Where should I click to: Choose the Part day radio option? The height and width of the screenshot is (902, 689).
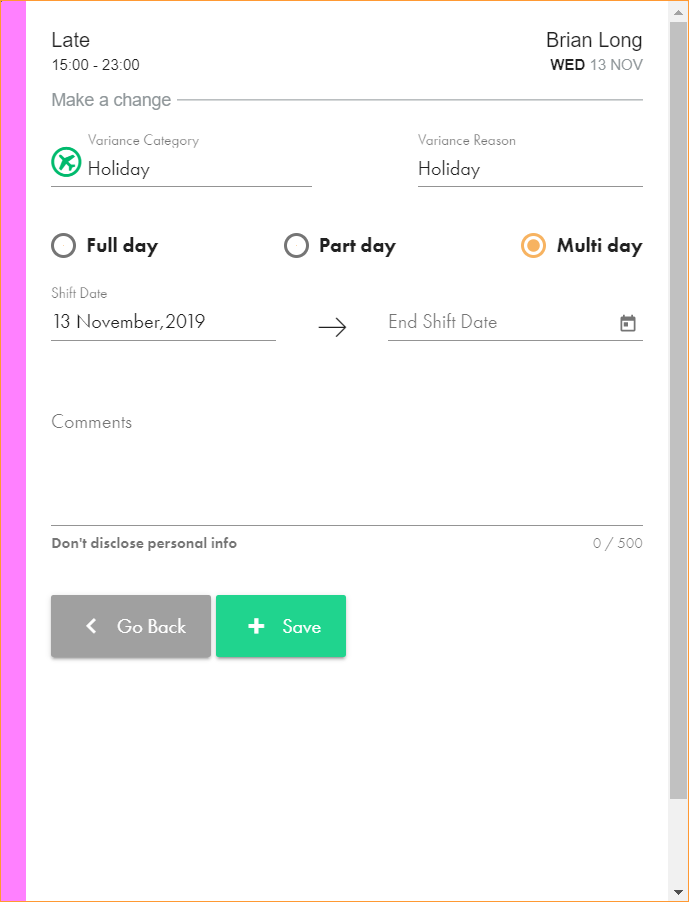(297, 246)
